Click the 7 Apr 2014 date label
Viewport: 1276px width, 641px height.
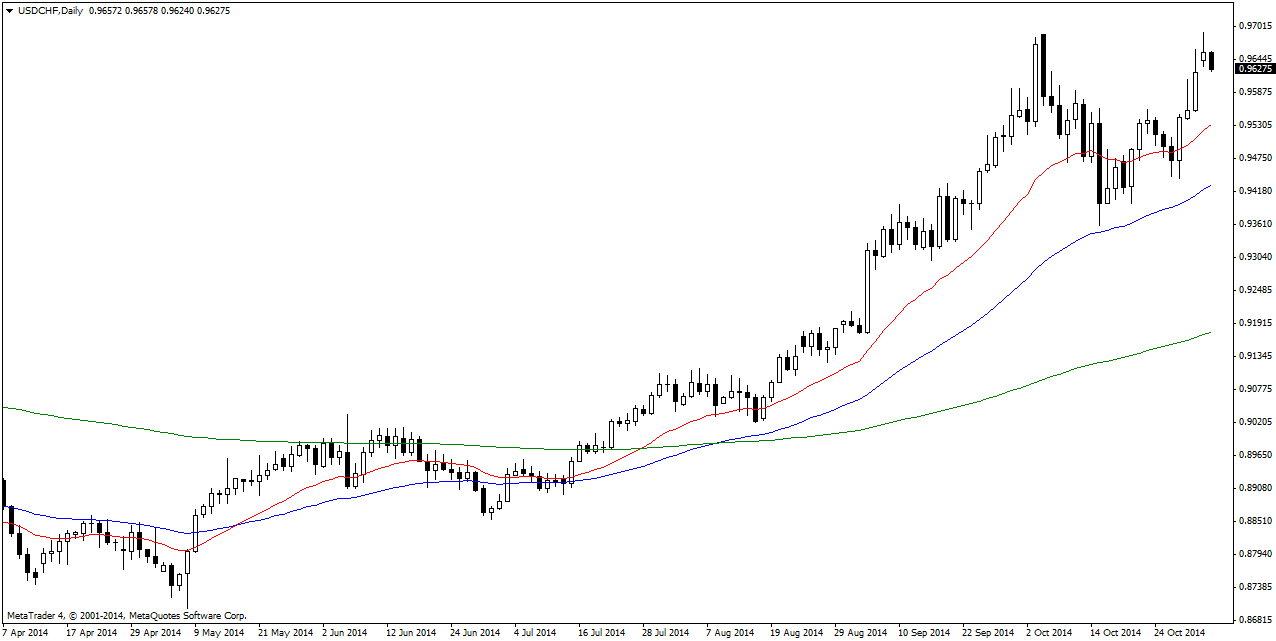tap(26, 632)
